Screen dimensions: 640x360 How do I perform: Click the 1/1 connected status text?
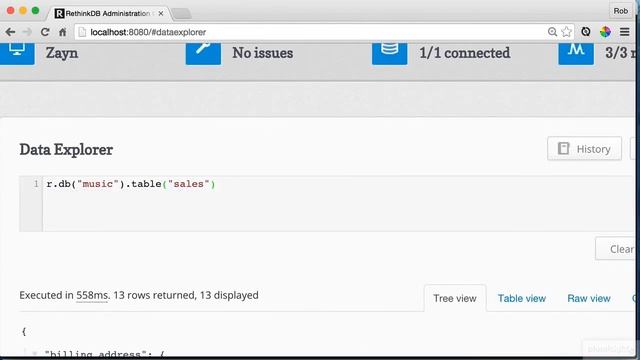click(x=464, y=53)
